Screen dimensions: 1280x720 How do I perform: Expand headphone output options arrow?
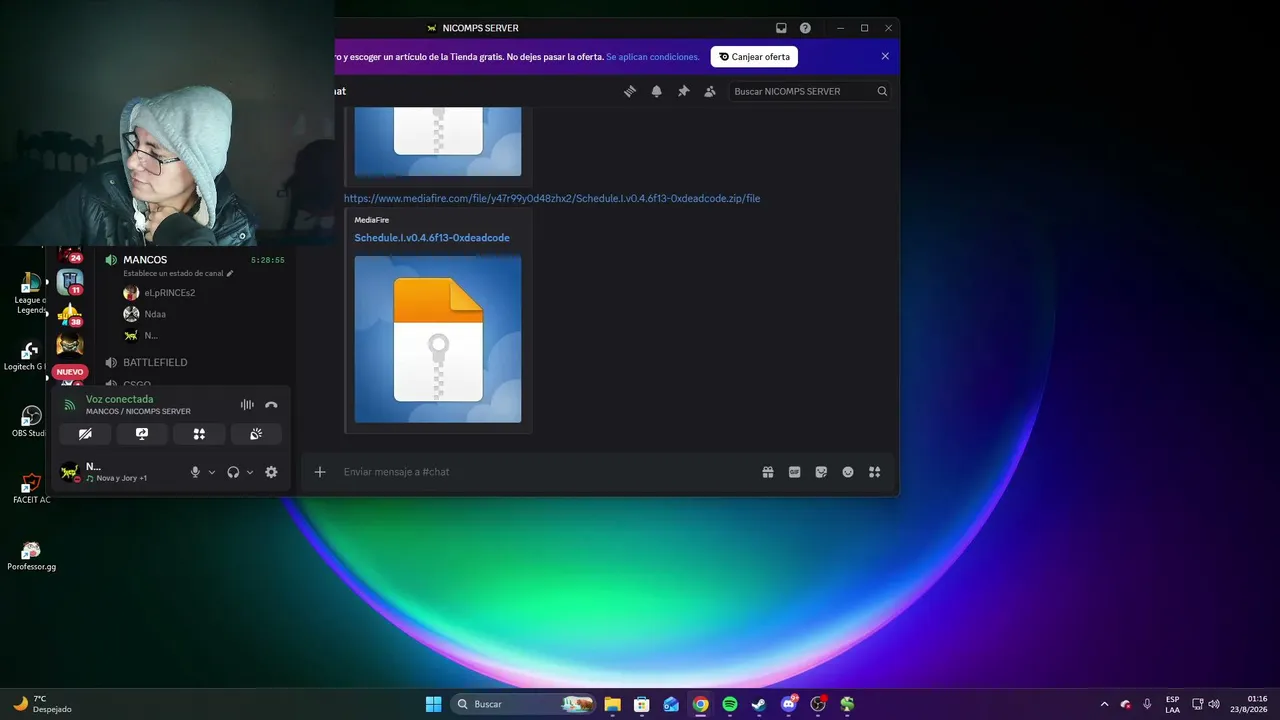(x=250, y=472)
